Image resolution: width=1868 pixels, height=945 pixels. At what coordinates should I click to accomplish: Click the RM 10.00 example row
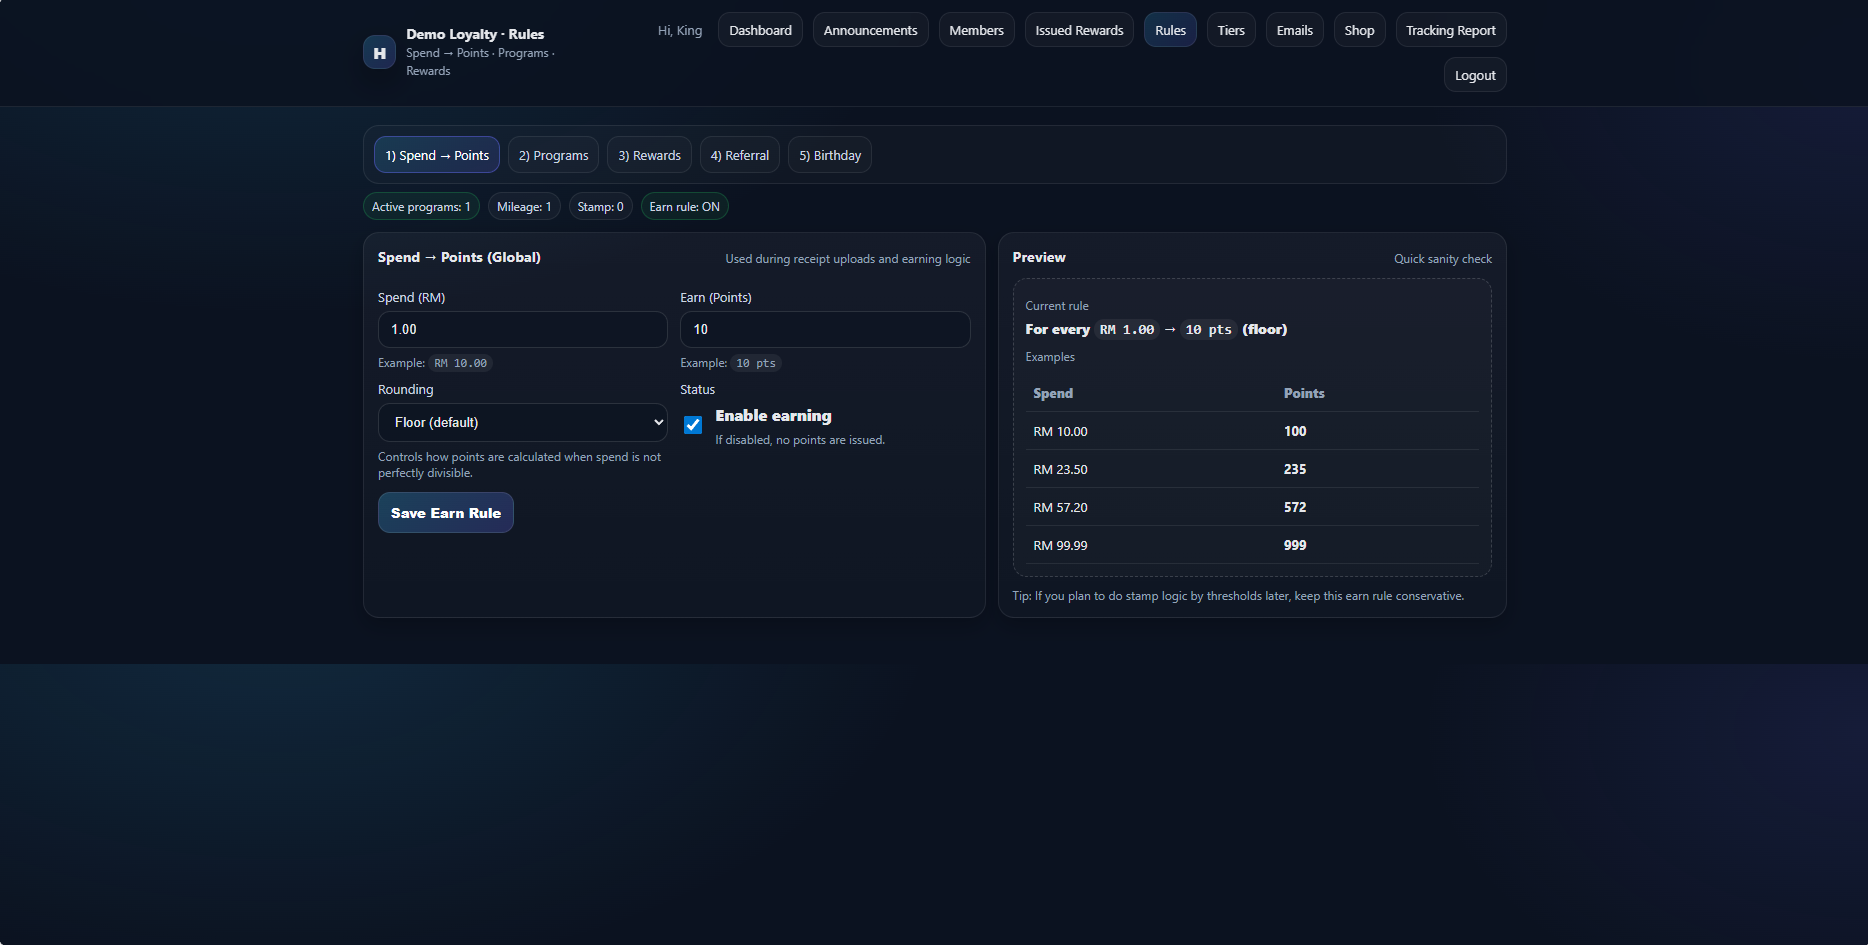1252,431
